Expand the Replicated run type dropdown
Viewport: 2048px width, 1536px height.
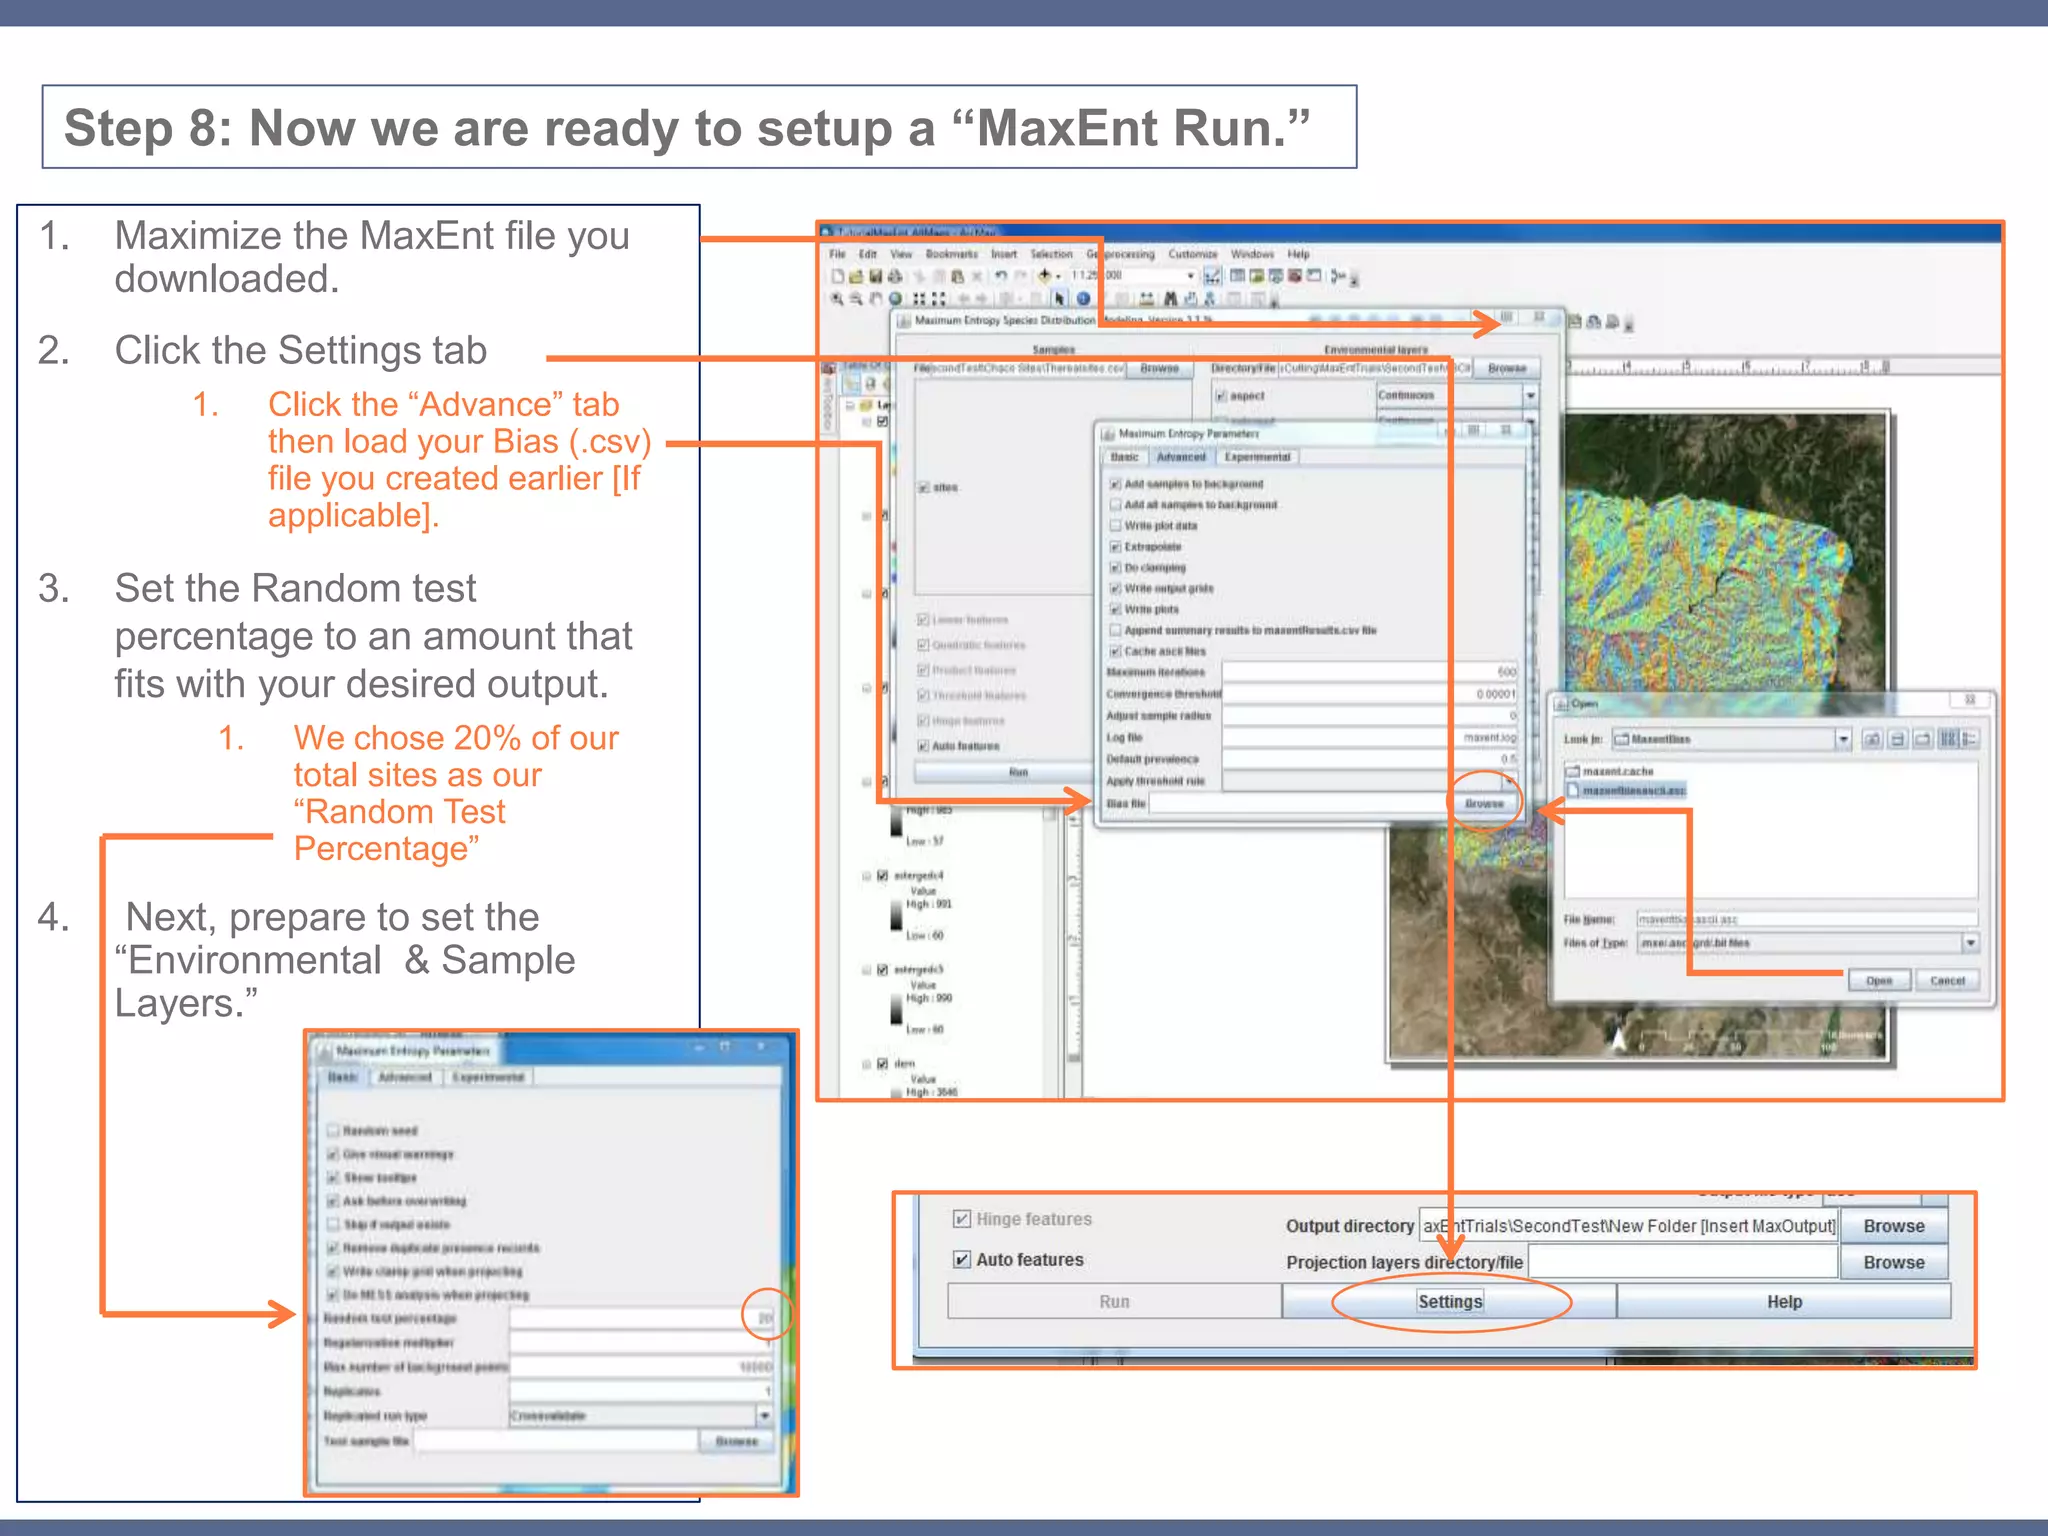tap(764, 1416)
